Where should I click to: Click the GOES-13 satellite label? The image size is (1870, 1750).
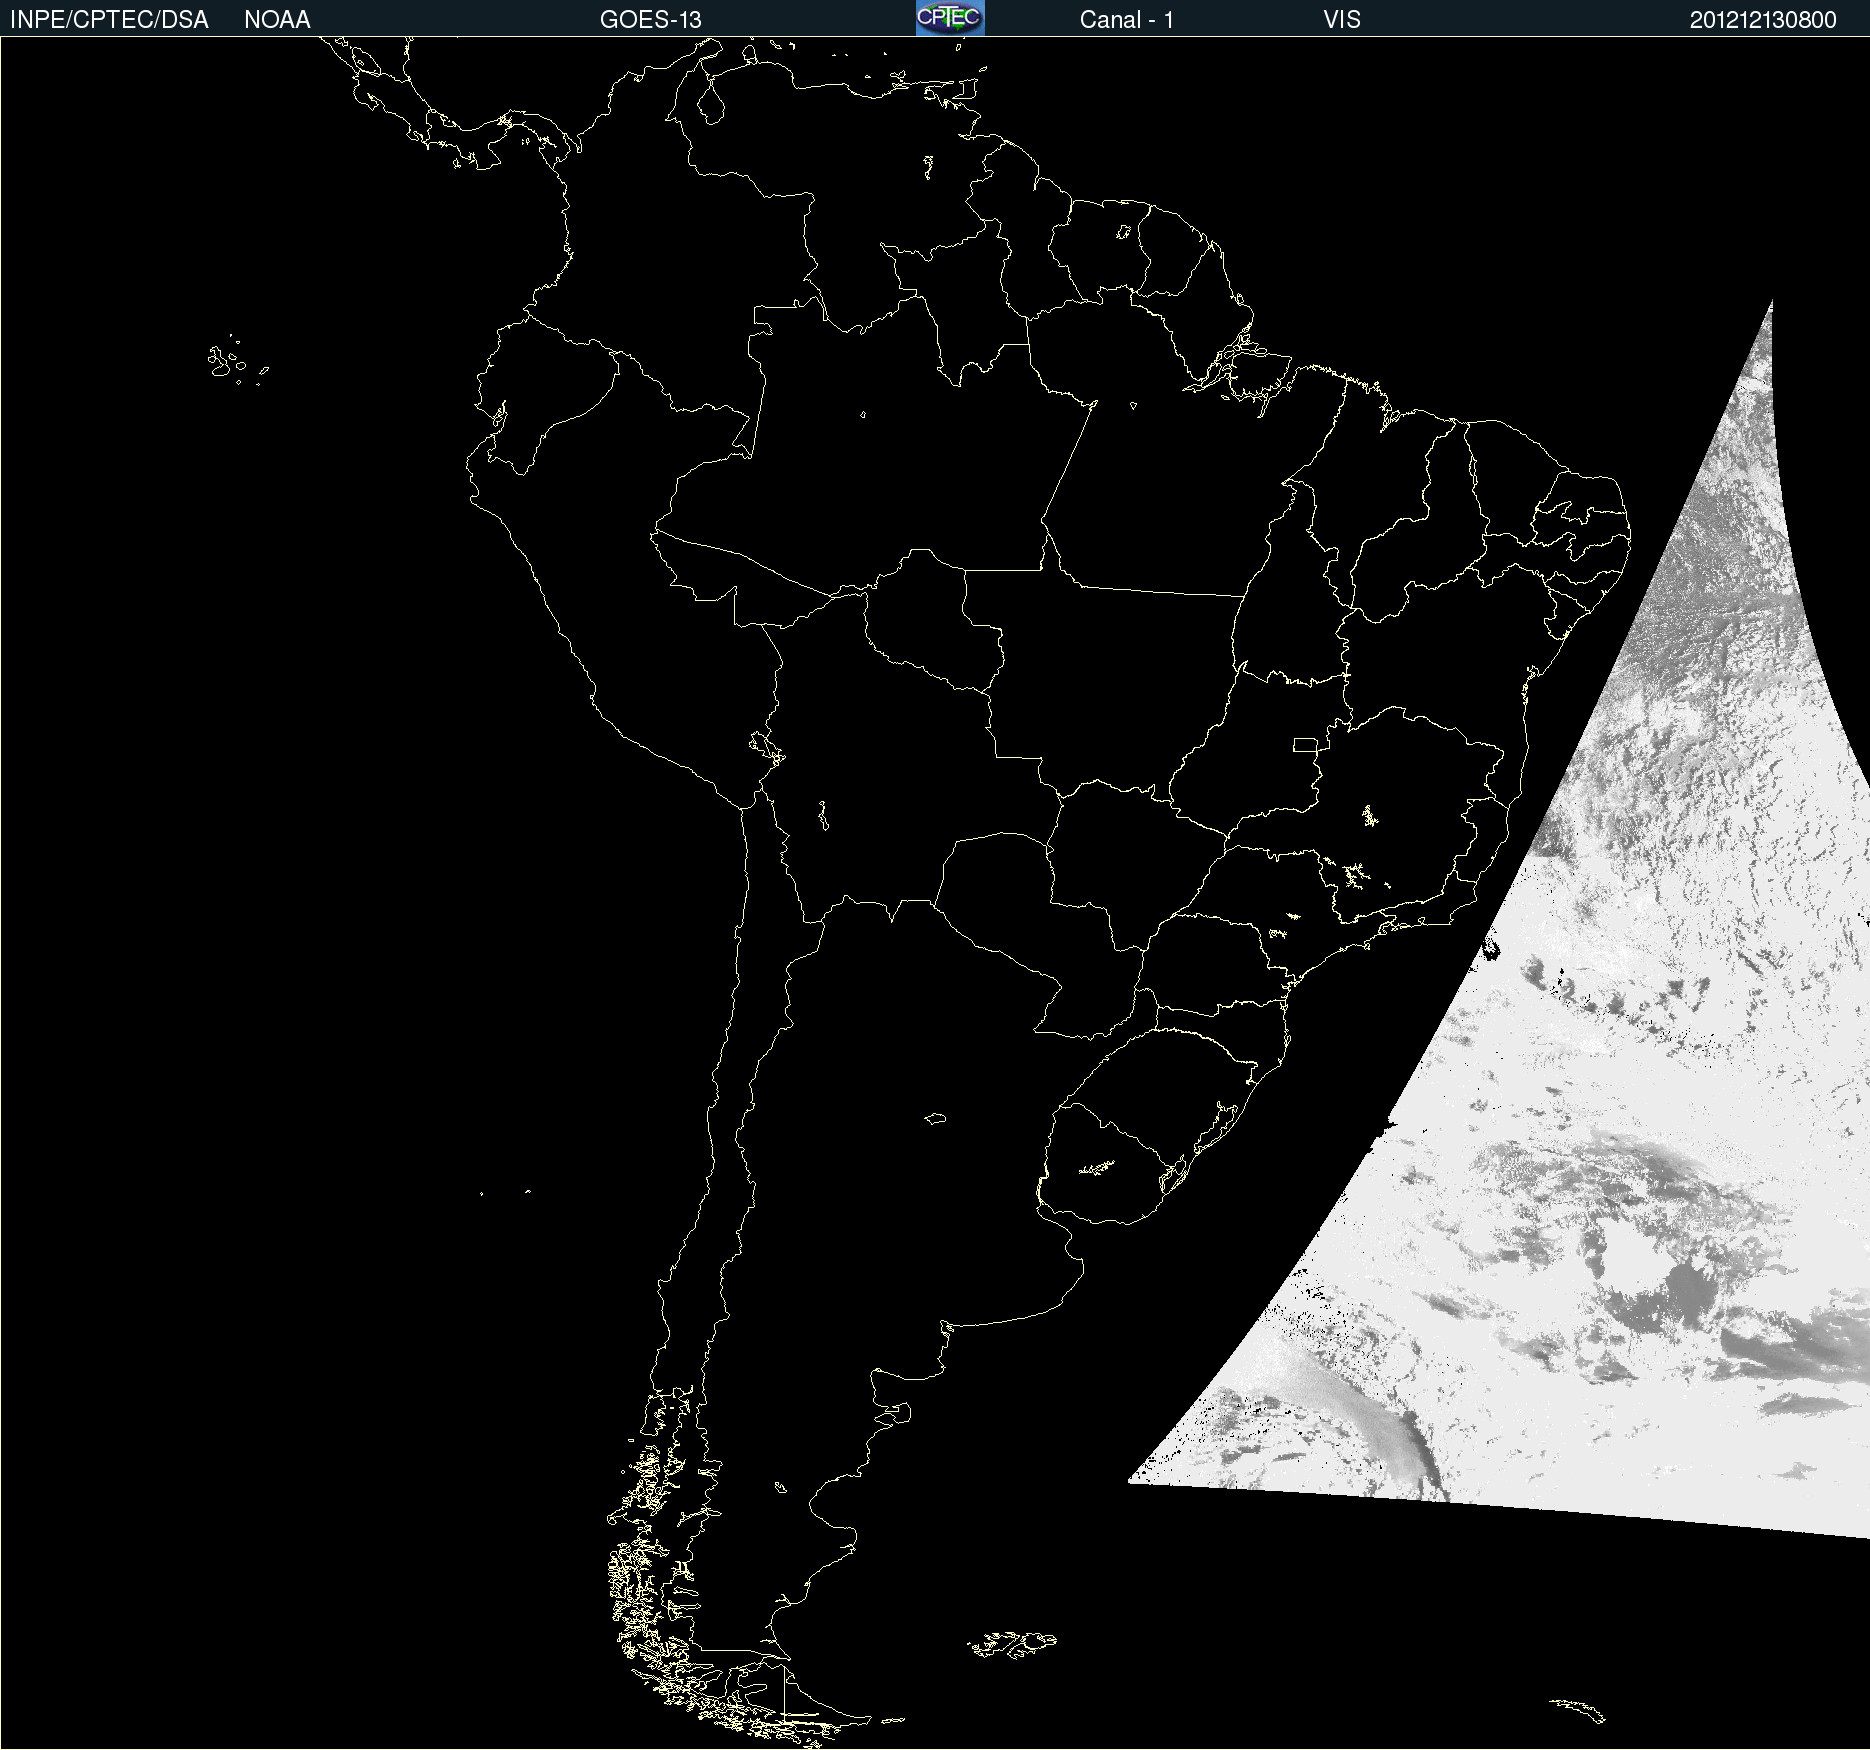pyautogui.click(x=650, y=20)
